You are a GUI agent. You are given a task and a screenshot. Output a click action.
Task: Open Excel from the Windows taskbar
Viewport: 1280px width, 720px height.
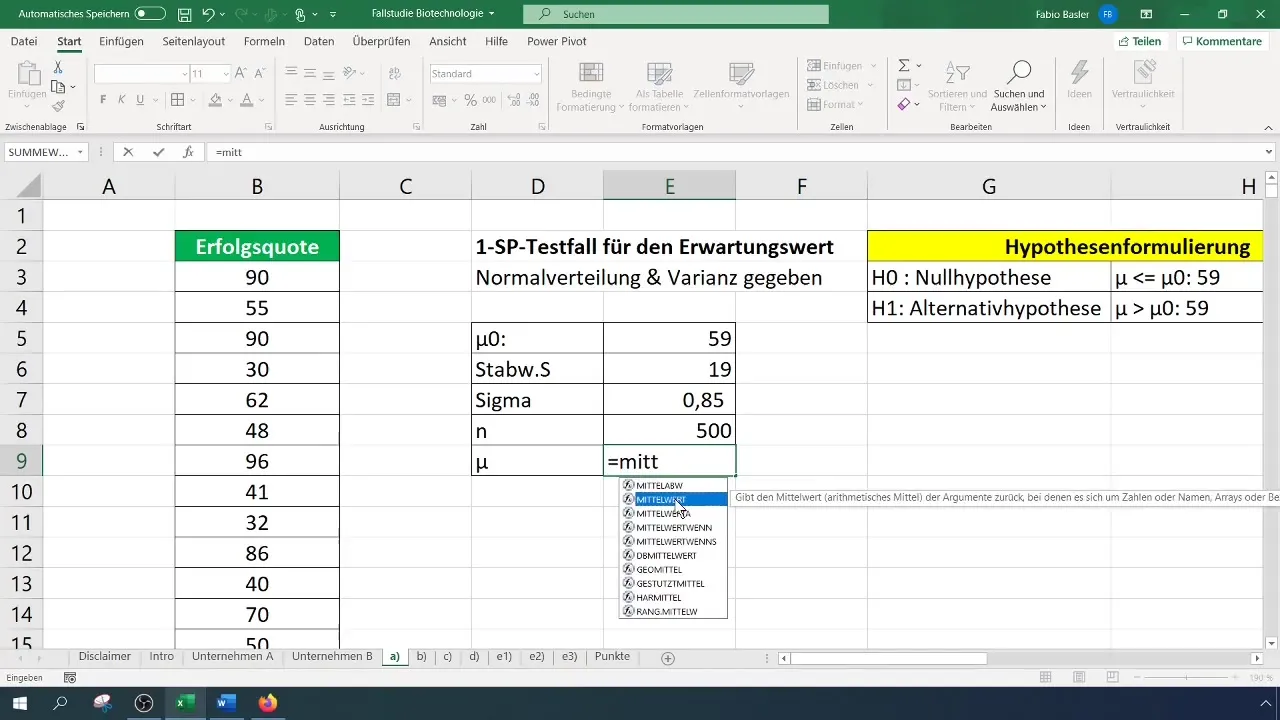[x=185, y=703]
